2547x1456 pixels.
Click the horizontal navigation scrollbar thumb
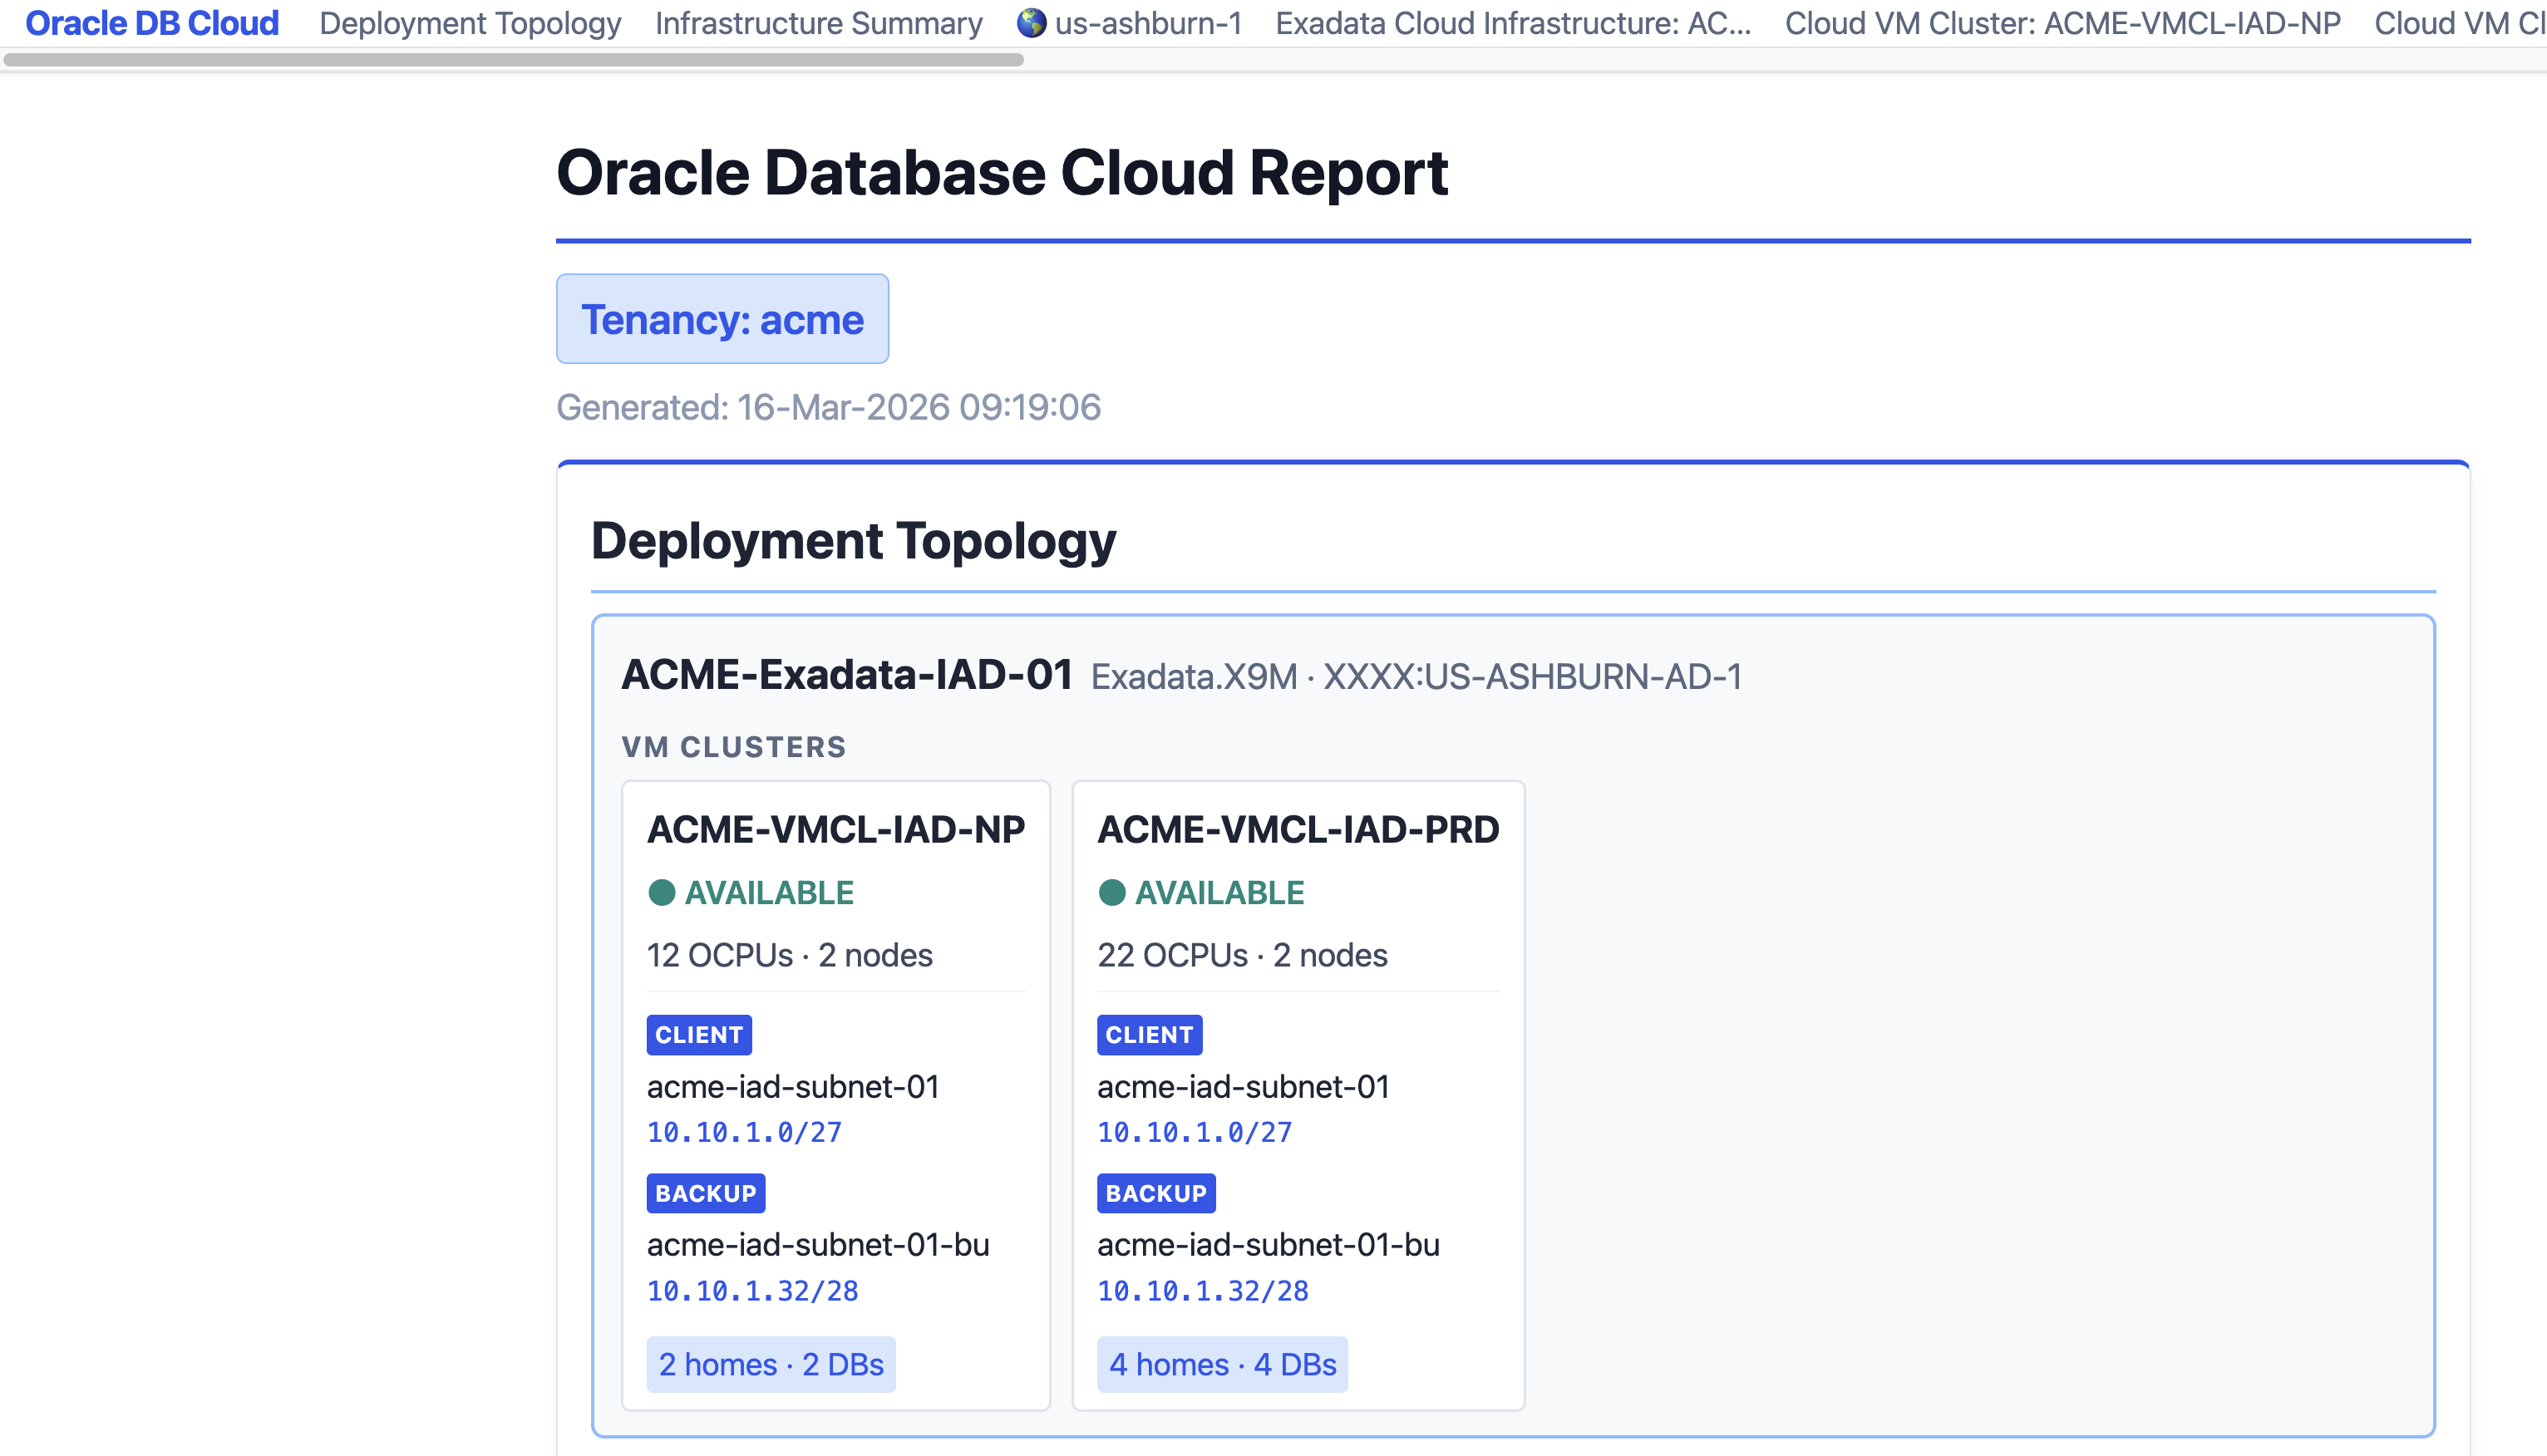513,60
